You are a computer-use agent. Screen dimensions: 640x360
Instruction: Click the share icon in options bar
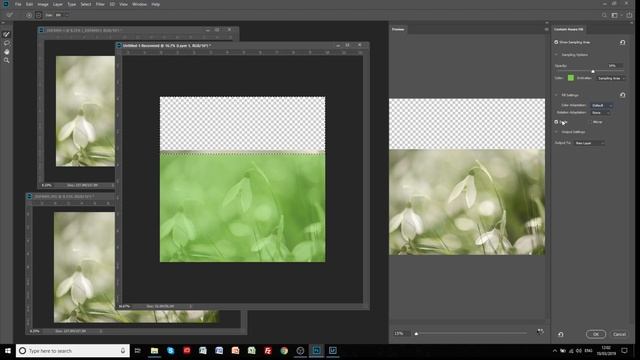pyautogui.click(x=629, y=15)
